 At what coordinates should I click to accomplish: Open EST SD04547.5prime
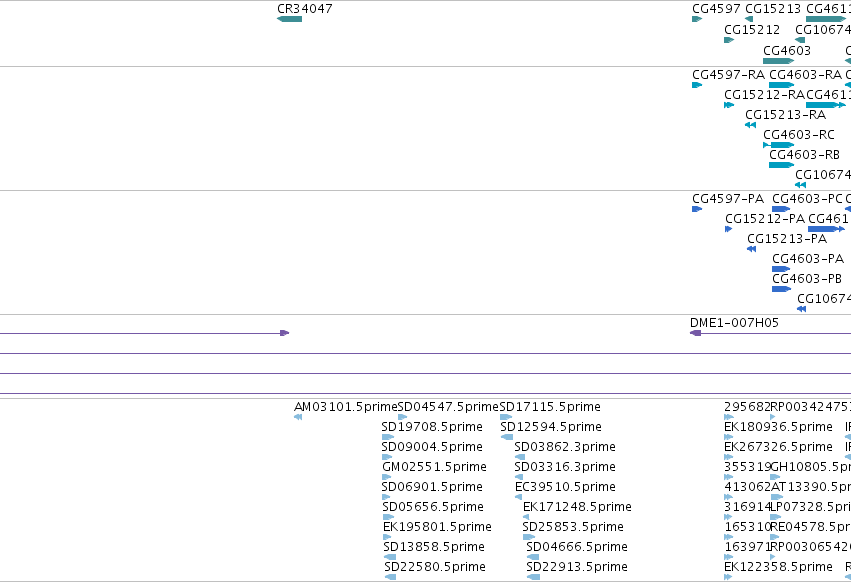click(402, 417)
